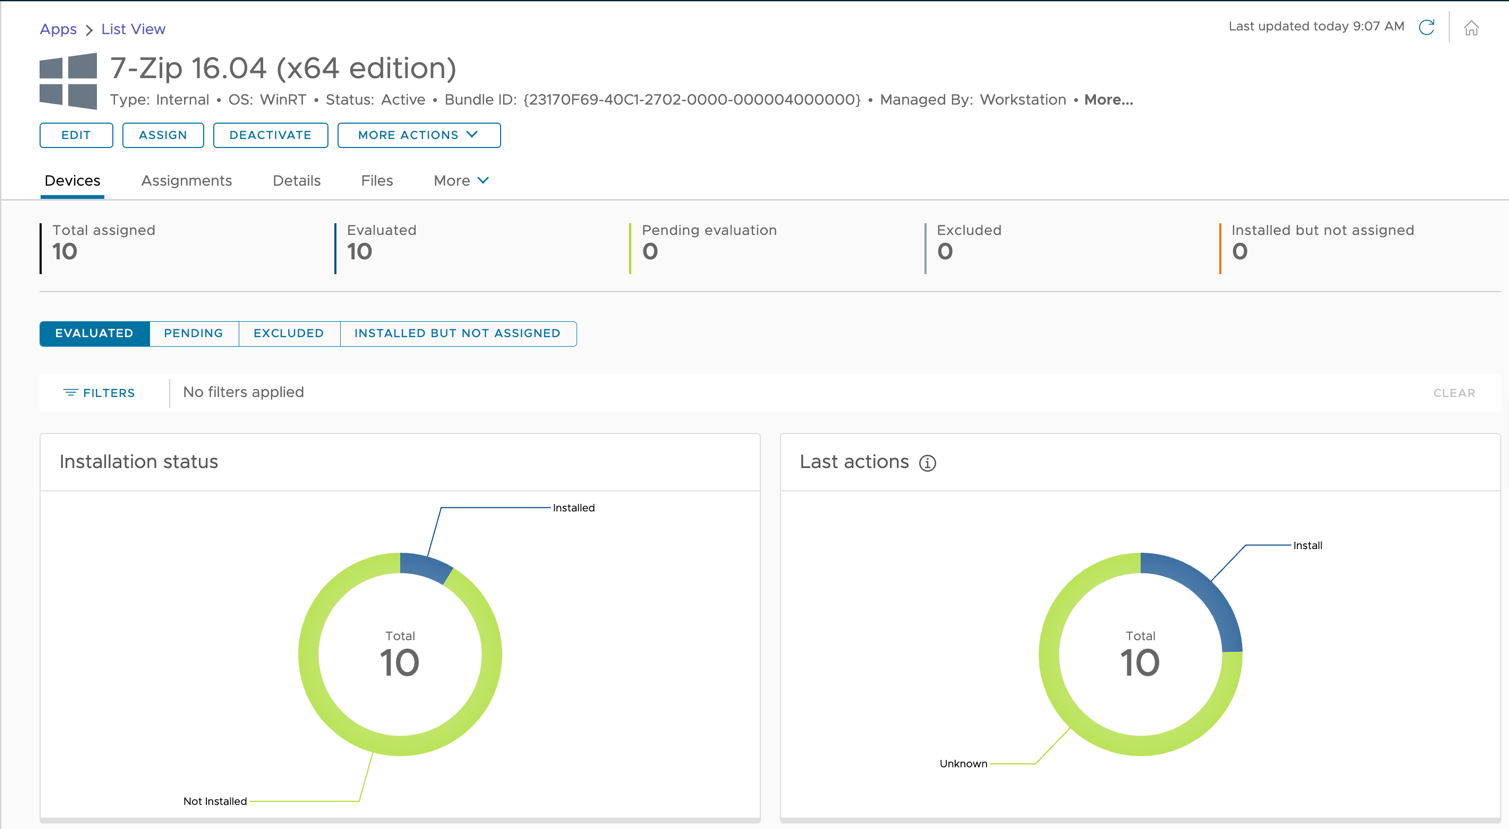1509x829 pixels.
Task: Click the Last actions info icon
Action: coord(927,463)
